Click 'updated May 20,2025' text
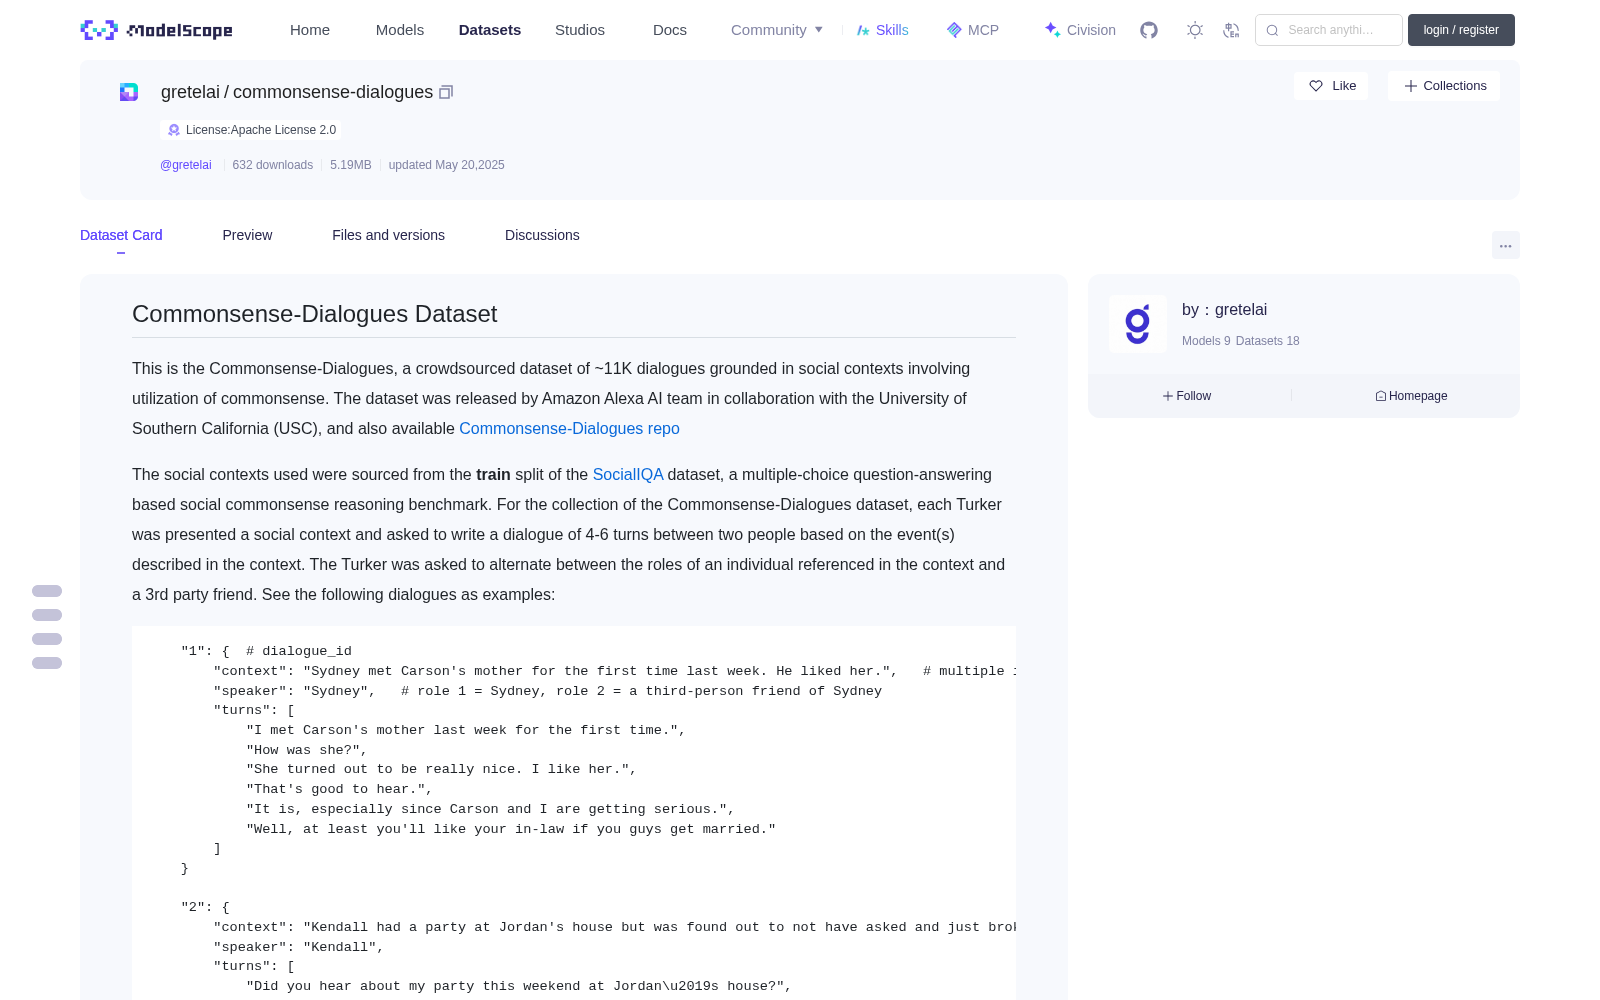1600x1000 pixels. point(446,165)
